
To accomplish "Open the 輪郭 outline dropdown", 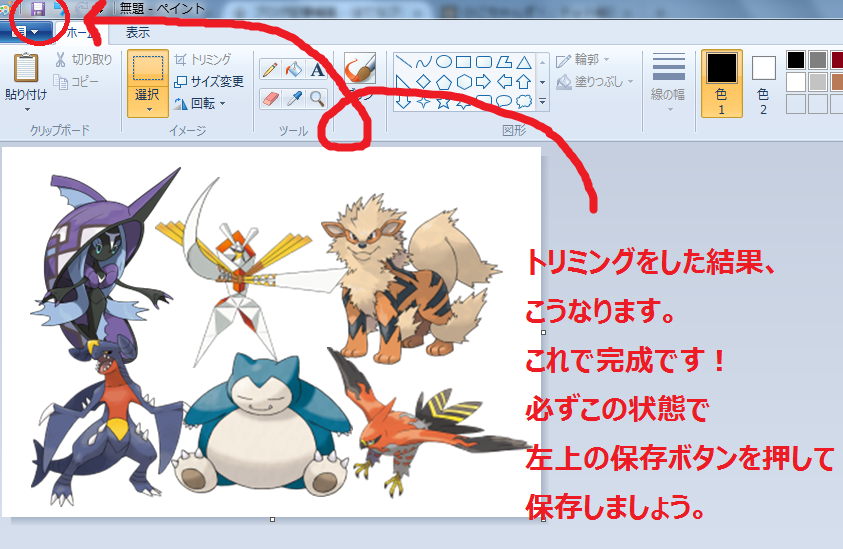I will click(x=583, y=59).
